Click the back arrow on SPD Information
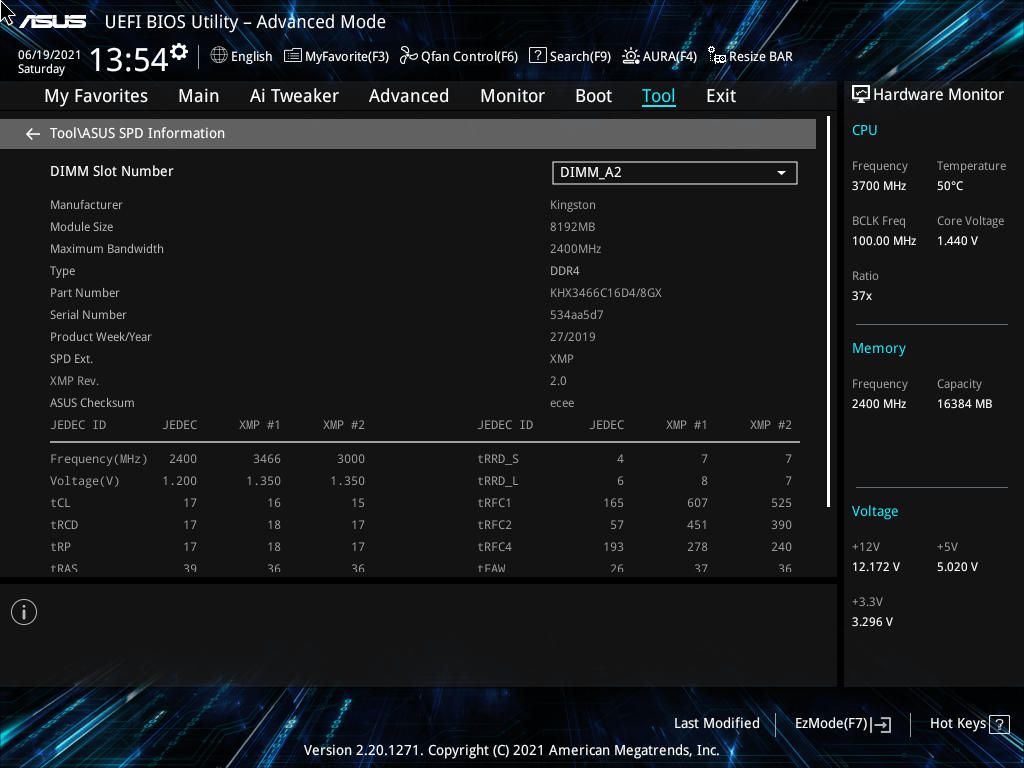 [32, 133]
